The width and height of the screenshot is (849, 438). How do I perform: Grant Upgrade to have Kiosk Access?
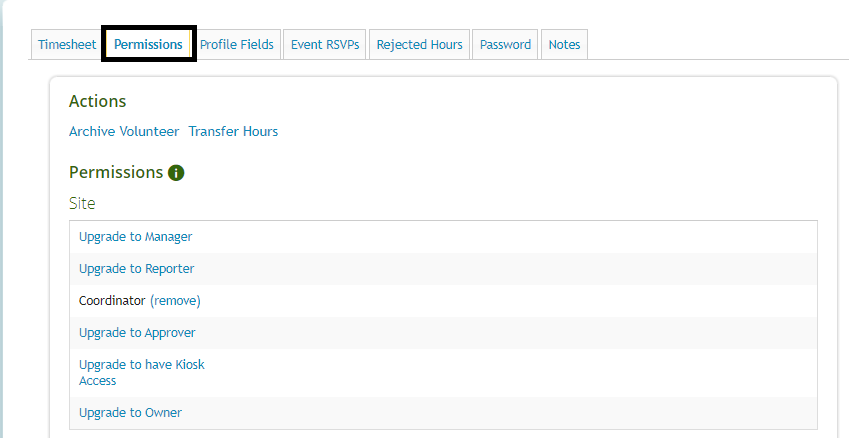pyautogui.click(x=141, y=365)
